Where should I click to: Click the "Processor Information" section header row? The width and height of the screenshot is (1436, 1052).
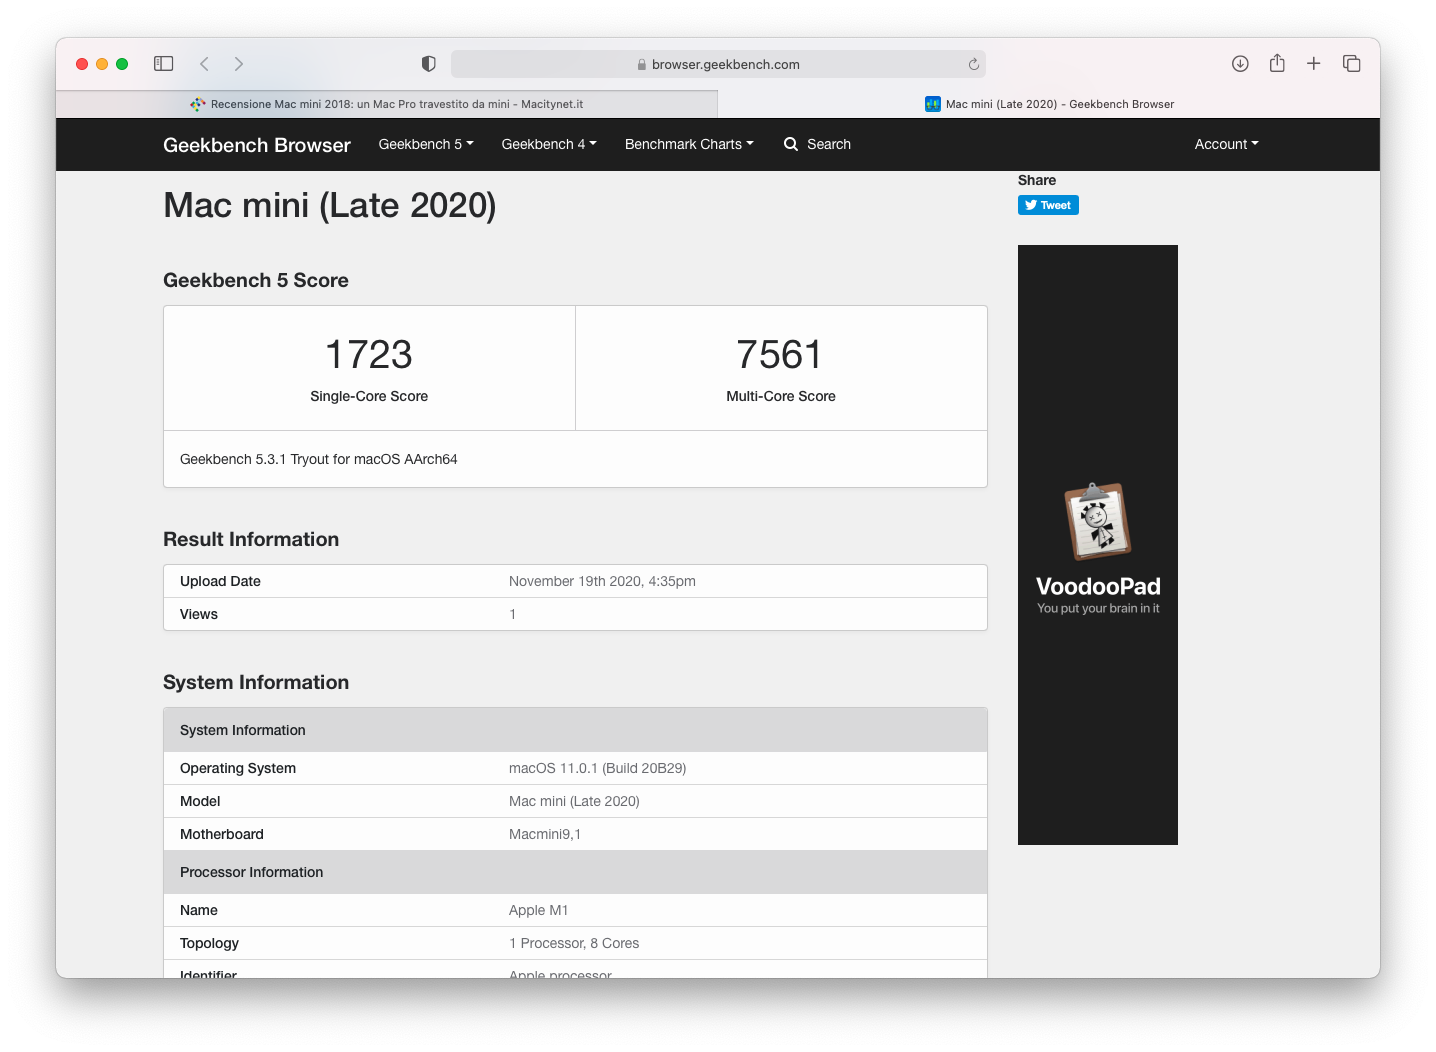click(x=575, y=872)
